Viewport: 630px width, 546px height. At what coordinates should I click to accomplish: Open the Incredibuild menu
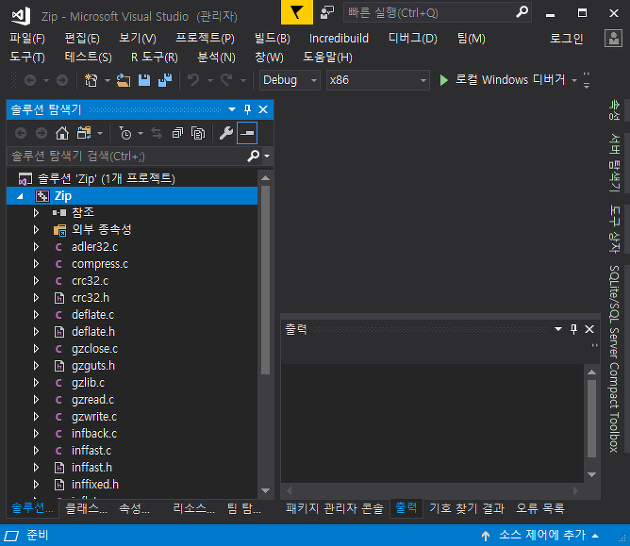(x=339, y=38)
